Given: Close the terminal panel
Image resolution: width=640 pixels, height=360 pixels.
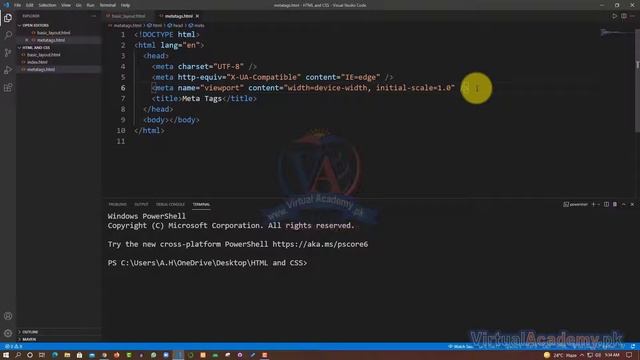Looking at the screenshot, I should click(632, 204).
